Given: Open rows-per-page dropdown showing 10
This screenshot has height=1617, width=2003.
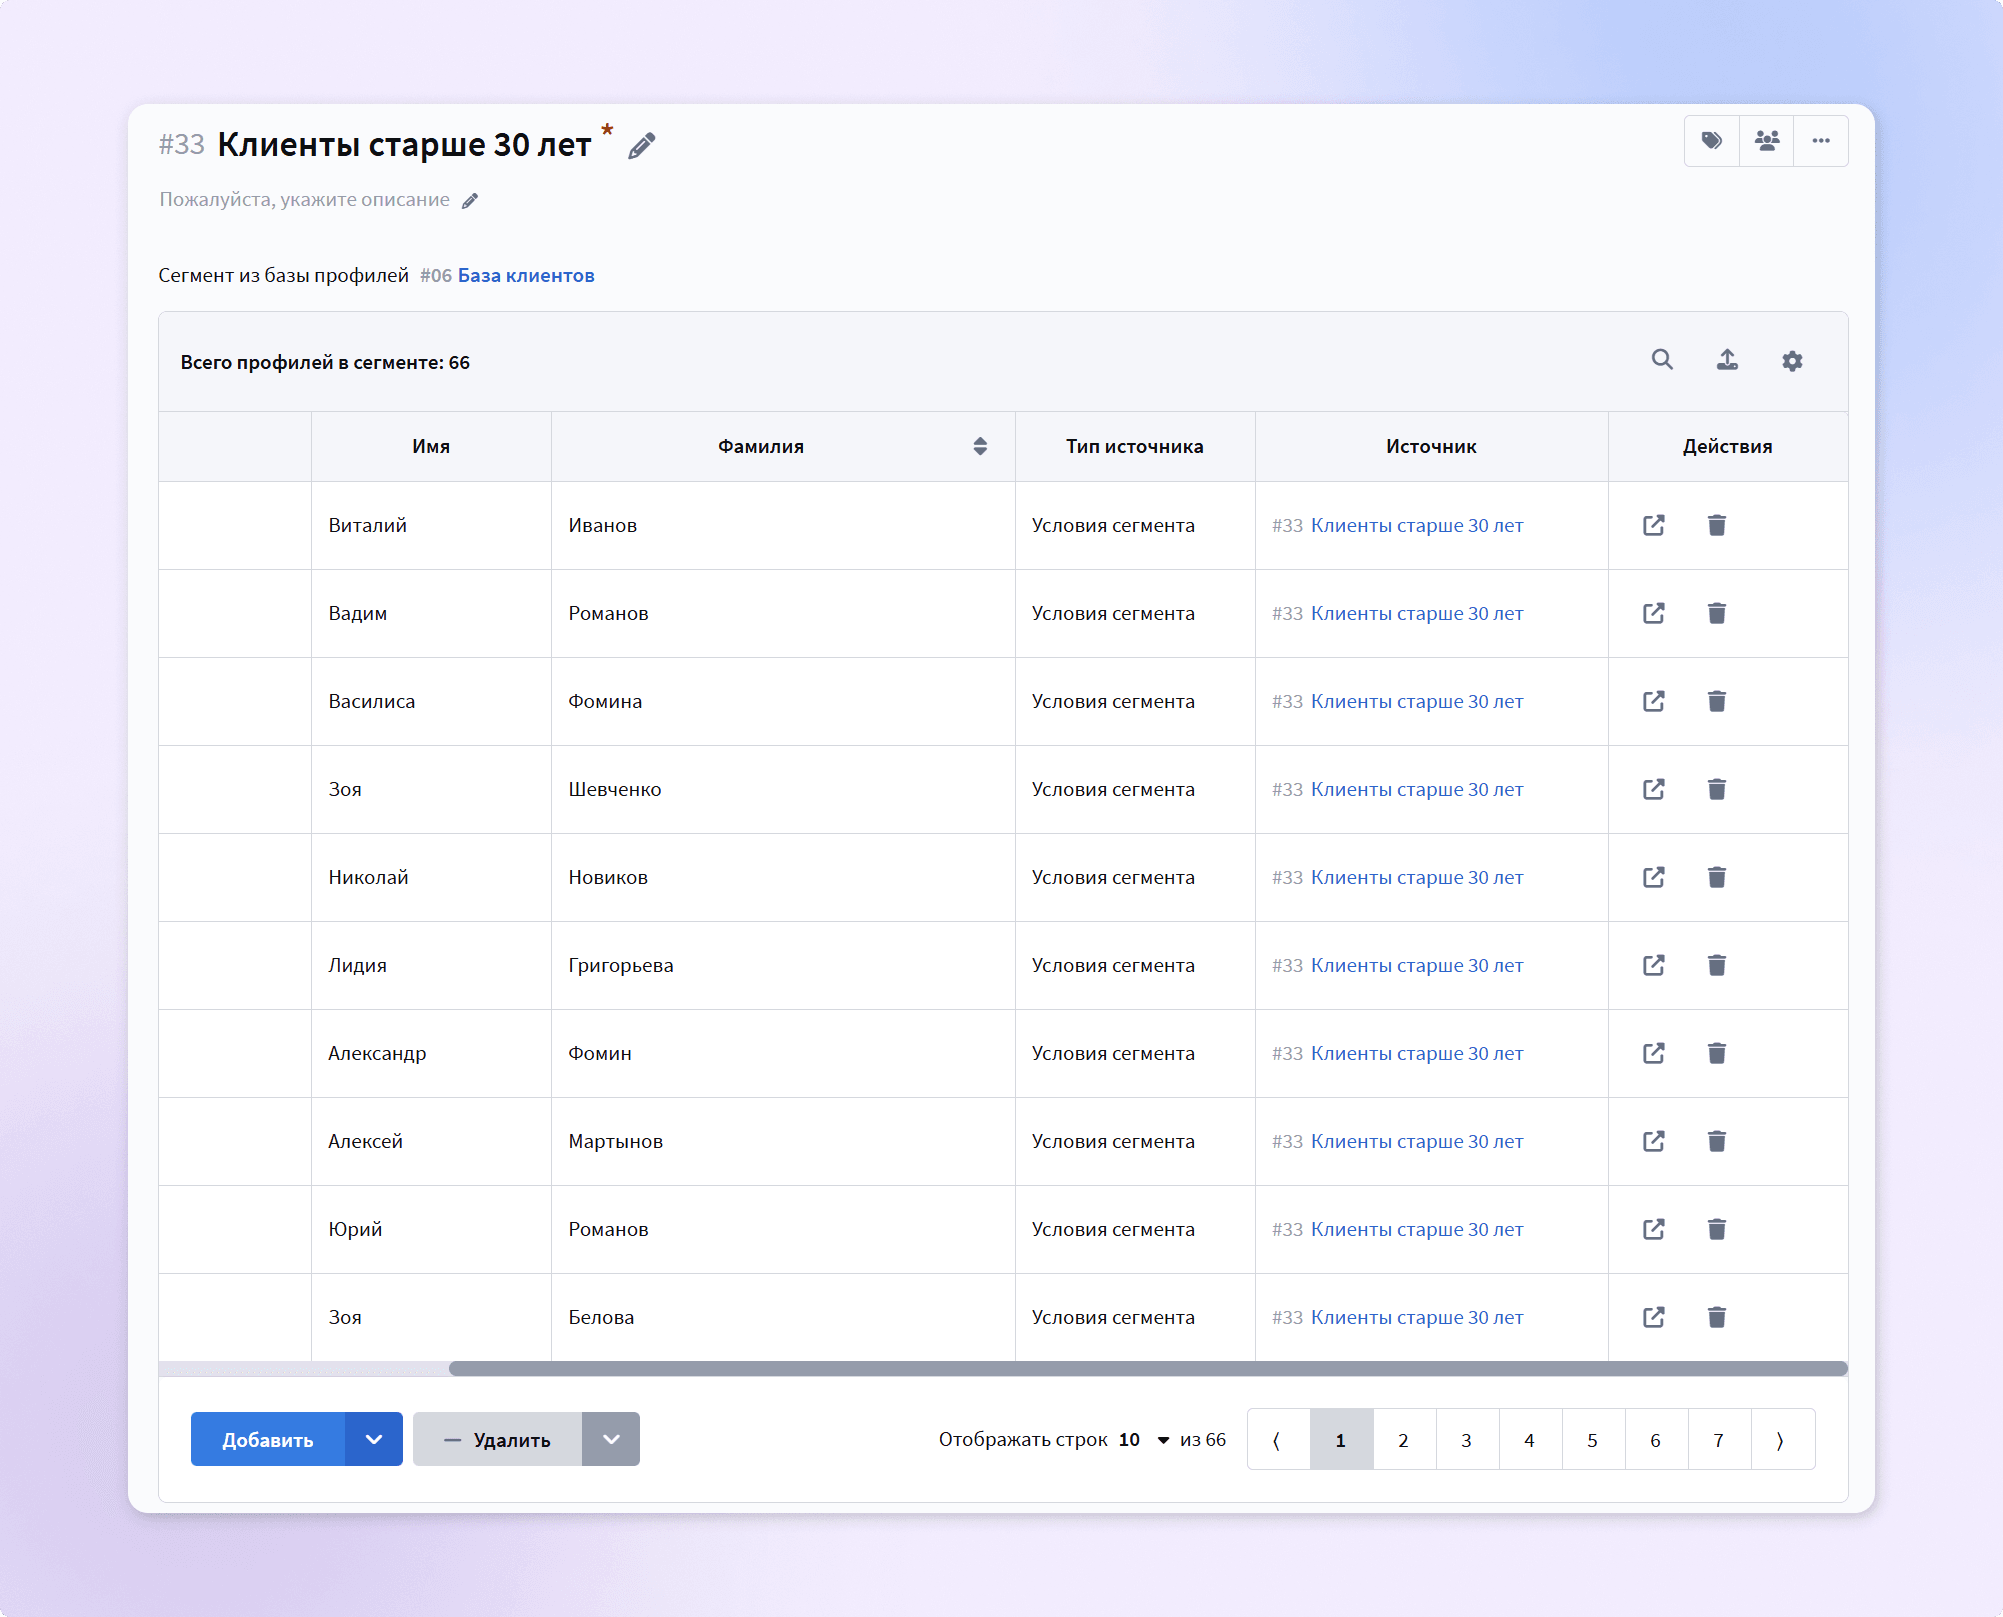Looking at the screenshot, I should [x=1144, y=1440].
